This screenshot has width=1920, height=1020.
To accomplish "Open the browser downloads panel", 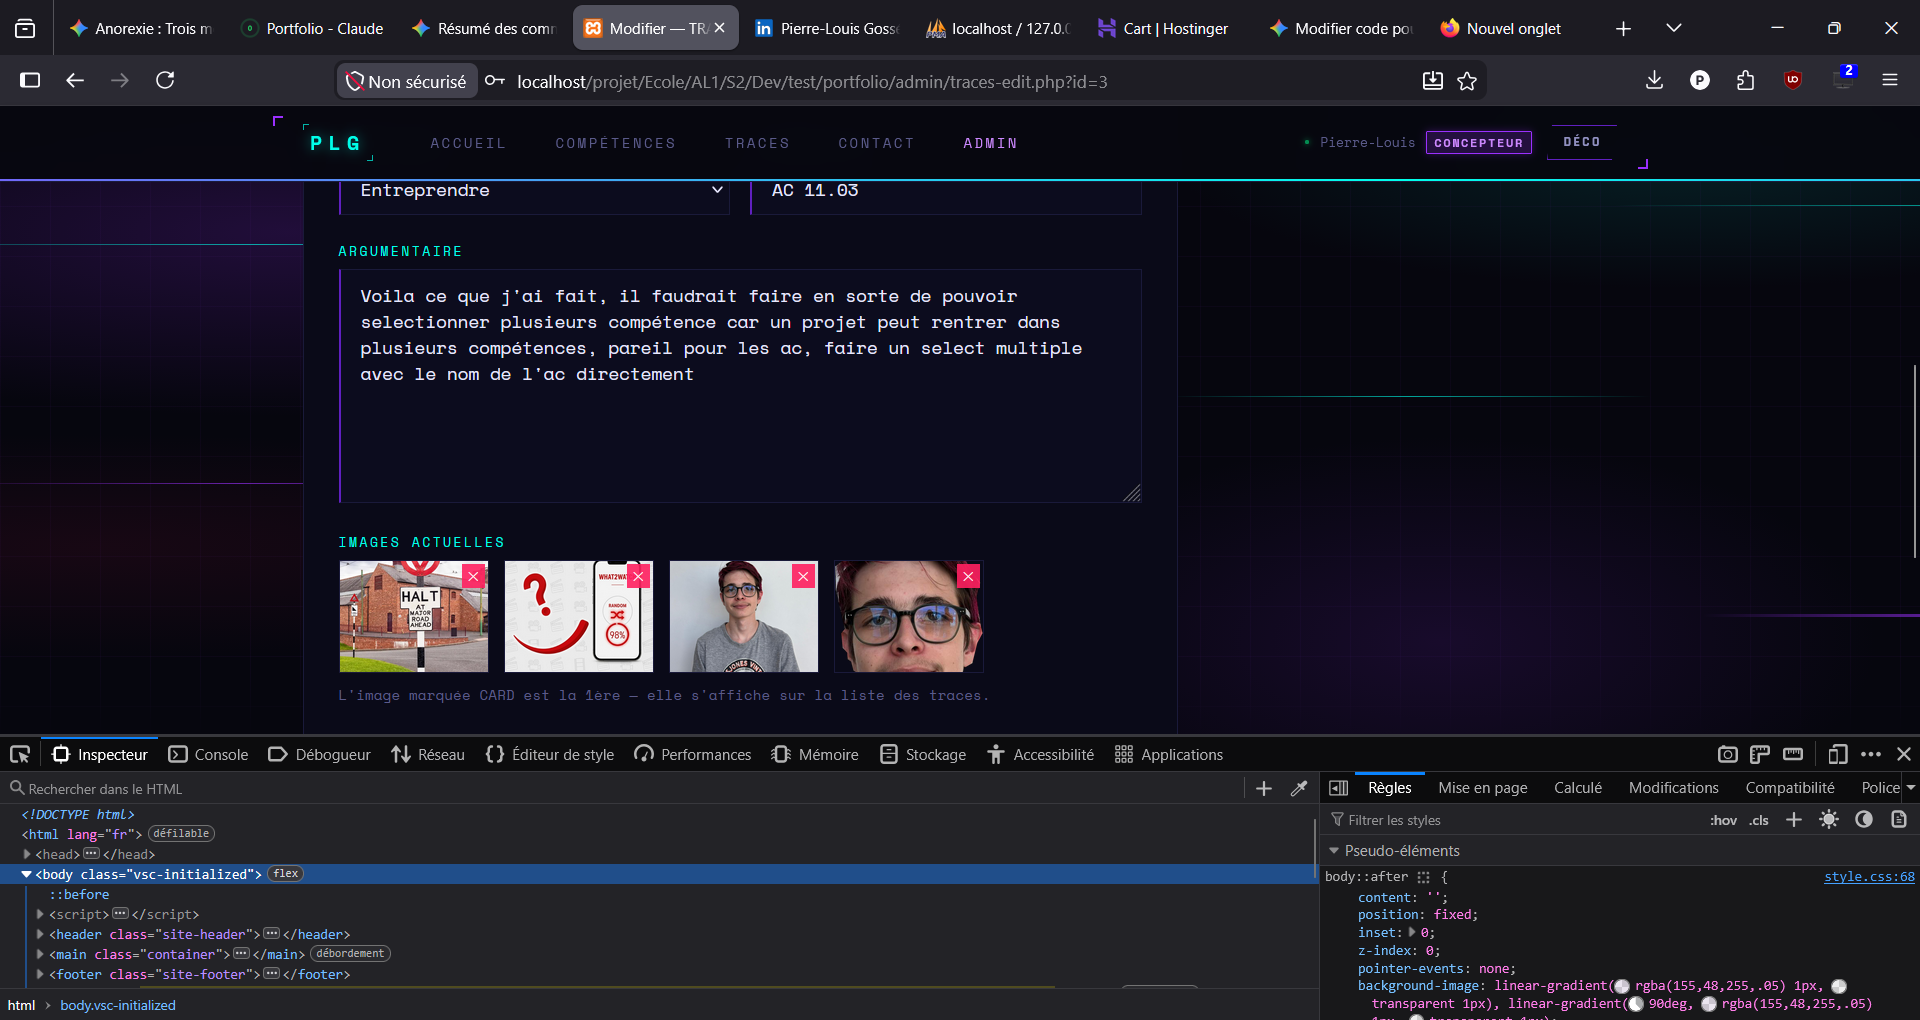I will pos(1654,80).
